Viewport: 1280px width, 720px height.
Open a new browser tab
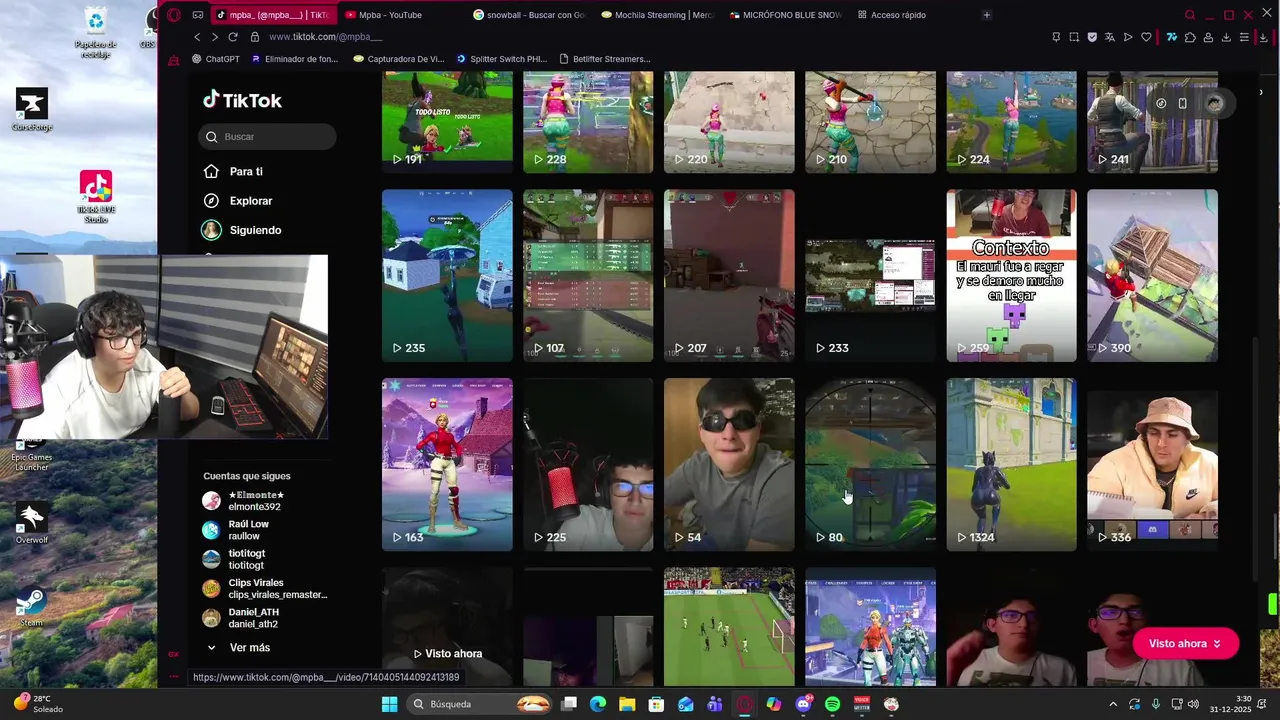point(986,15)
